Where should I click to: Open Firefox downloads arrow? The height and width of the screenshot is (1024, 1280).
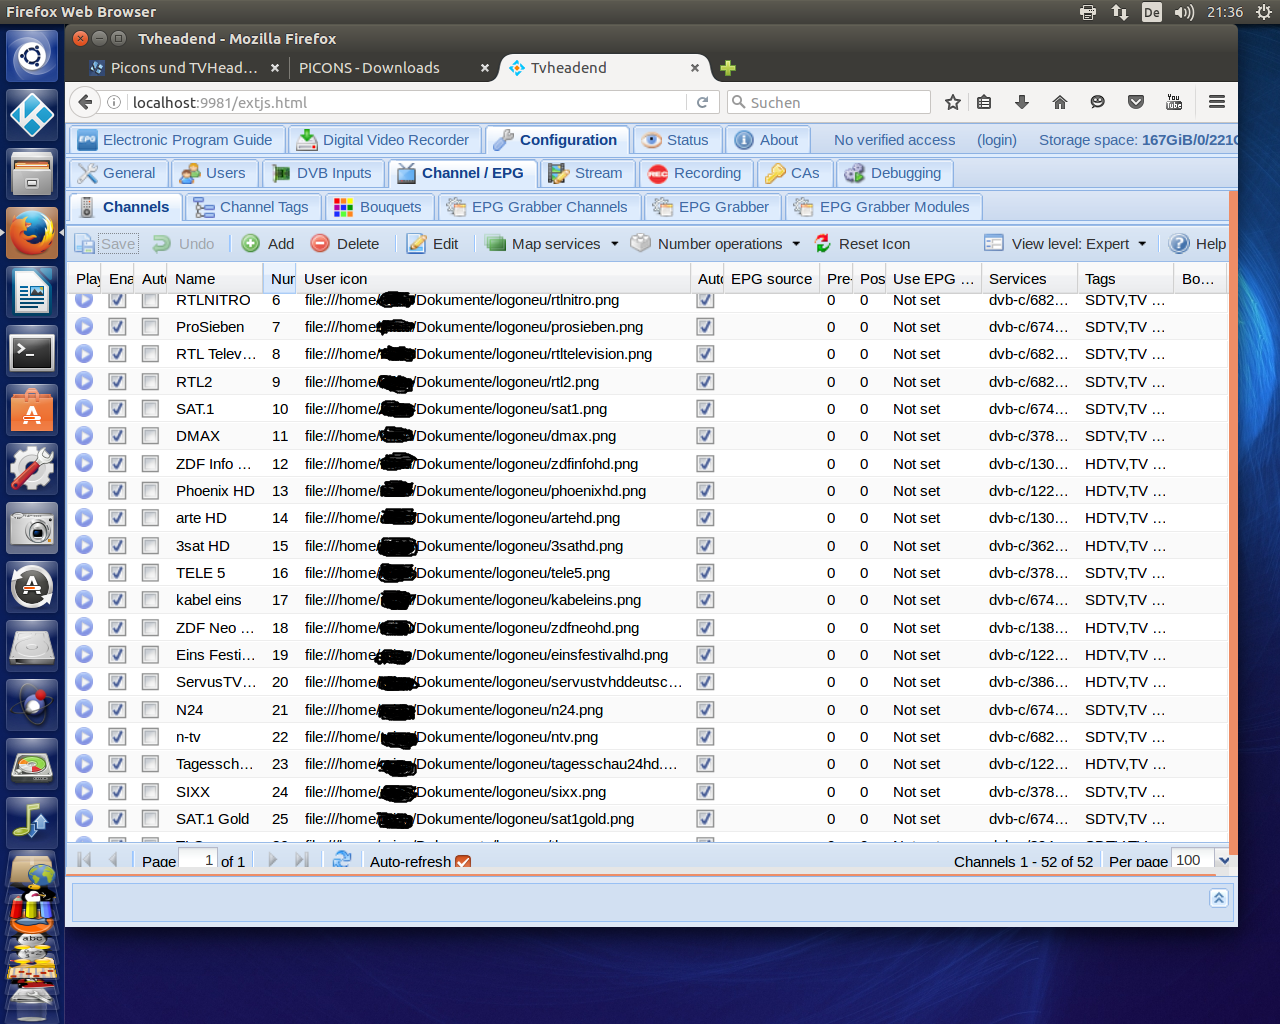click(x=1022, y=102)
